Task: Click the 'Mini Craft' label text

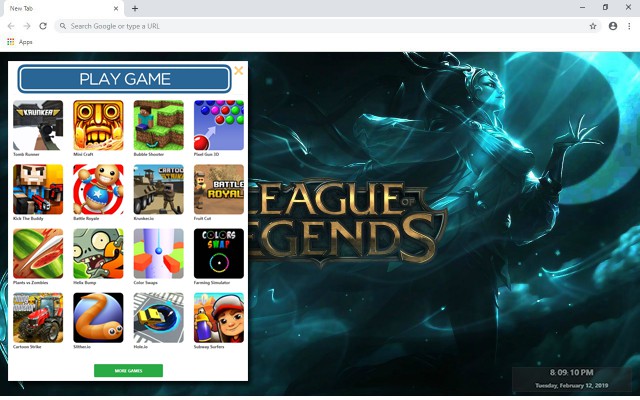Action: click(x=83, y=154)
